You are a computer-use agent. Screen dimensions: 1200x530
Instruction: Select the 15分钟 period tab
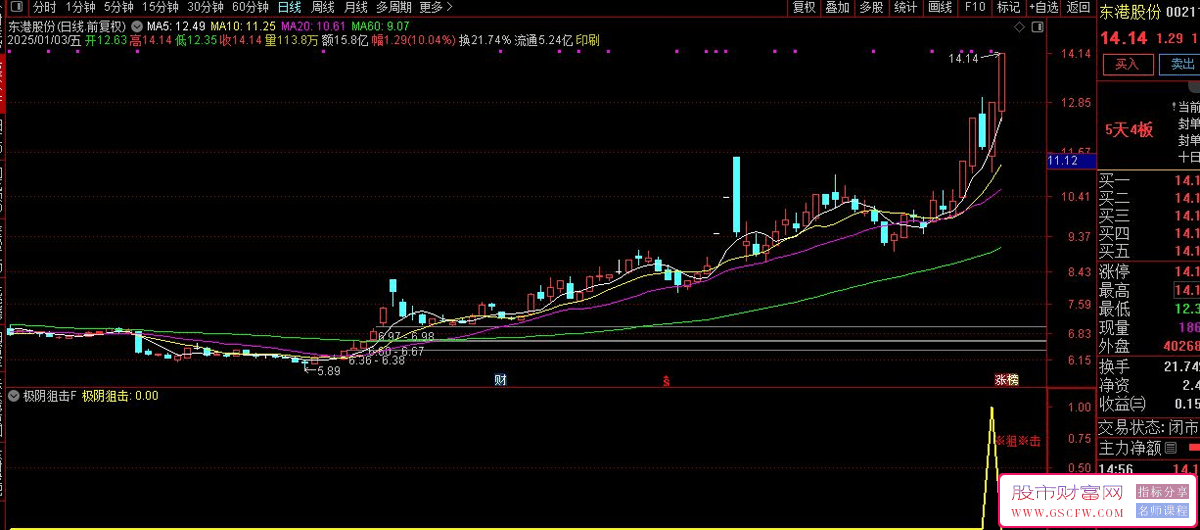(x=160, y=7)
